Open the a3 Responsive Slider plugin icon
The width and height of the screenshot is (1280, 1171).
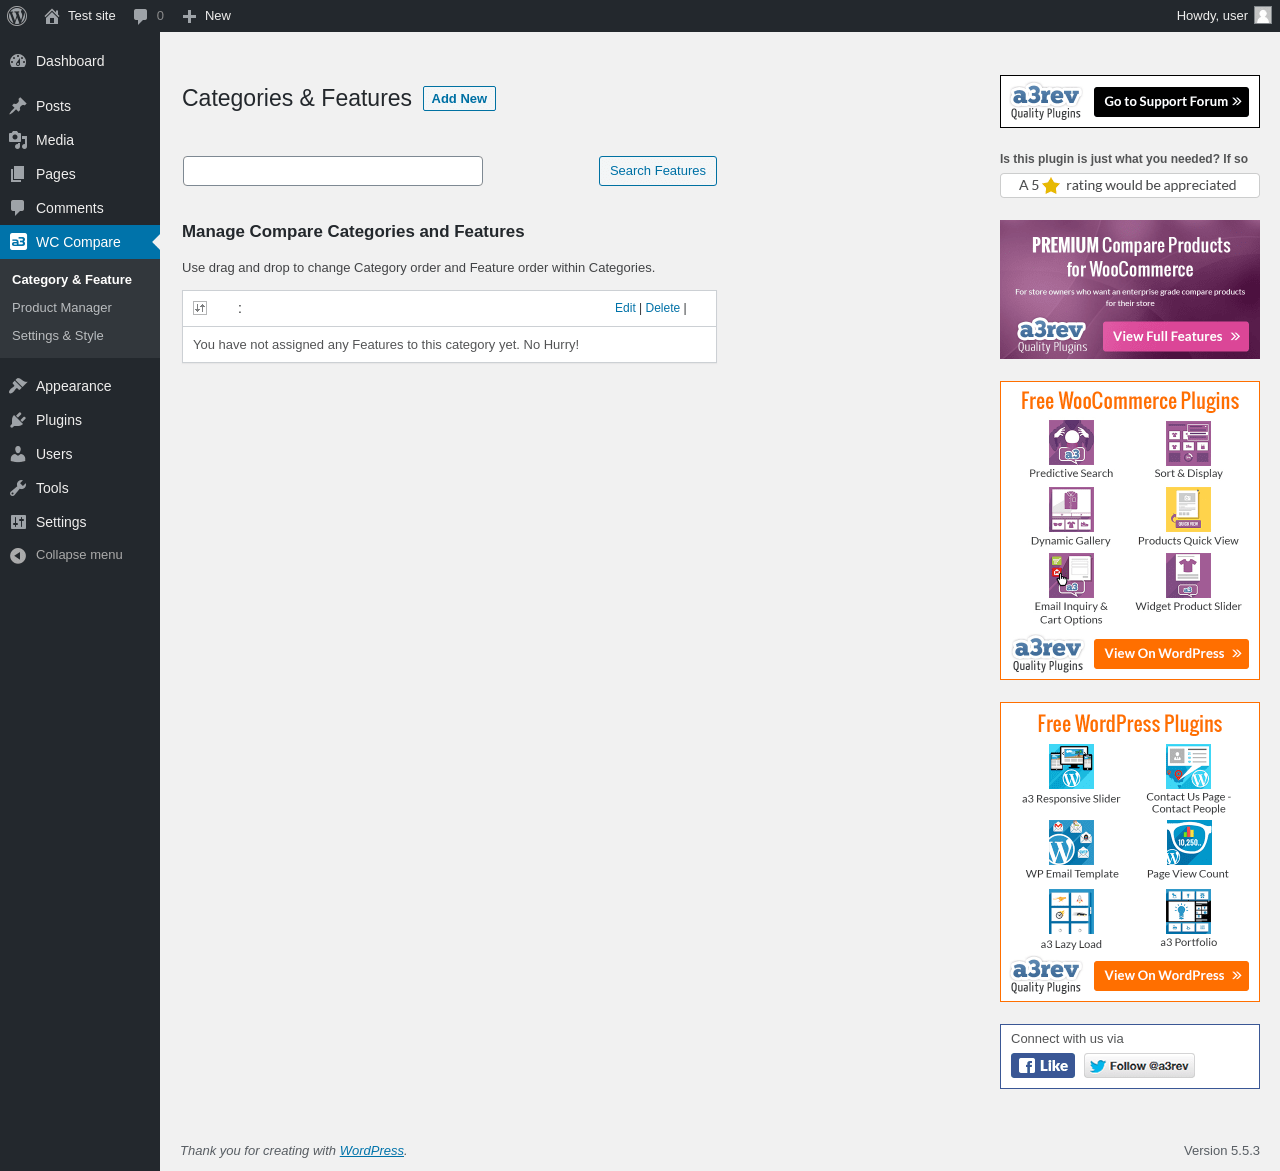(x=1071, y=767)
